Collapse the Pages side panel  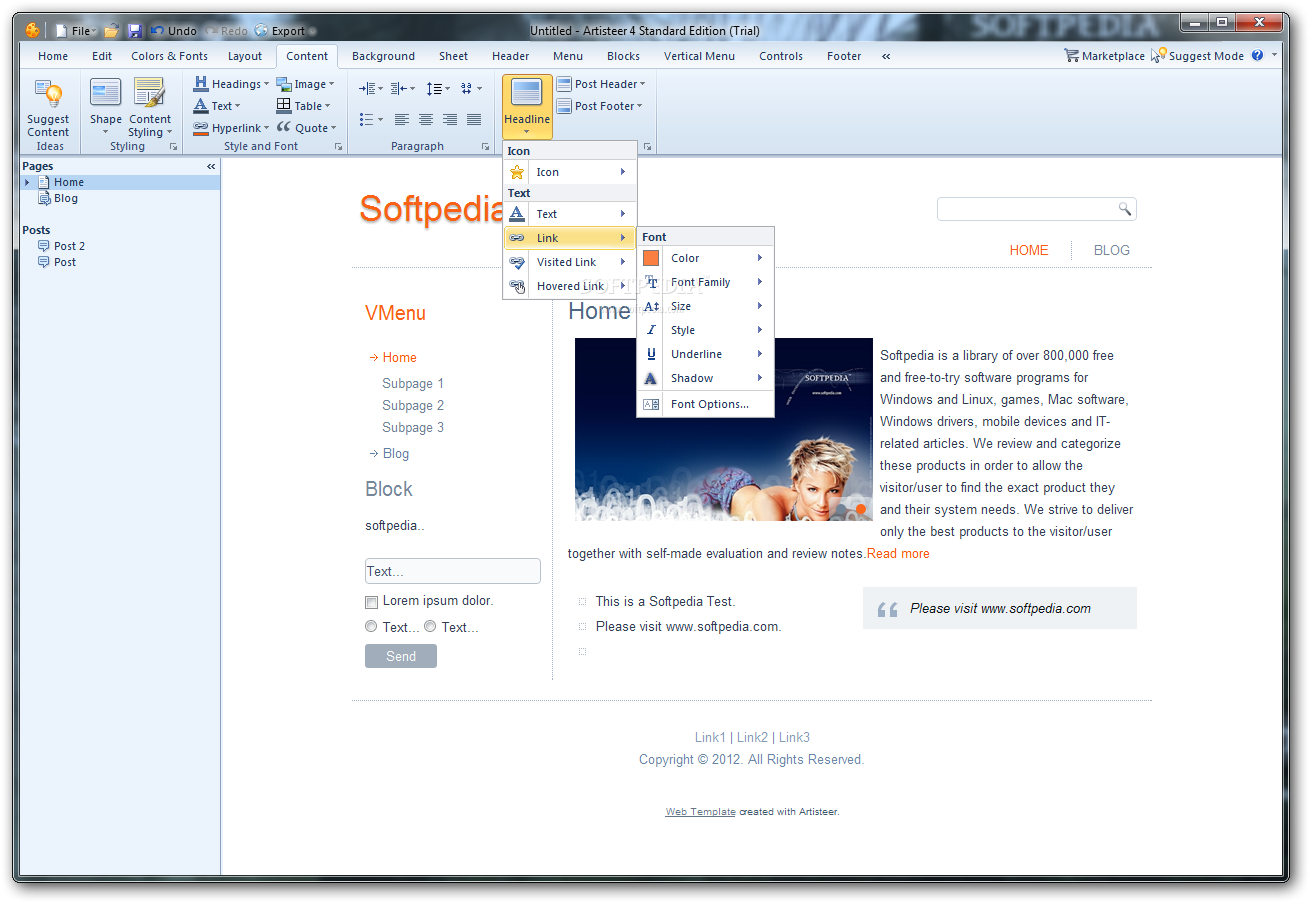pos(211,166)
